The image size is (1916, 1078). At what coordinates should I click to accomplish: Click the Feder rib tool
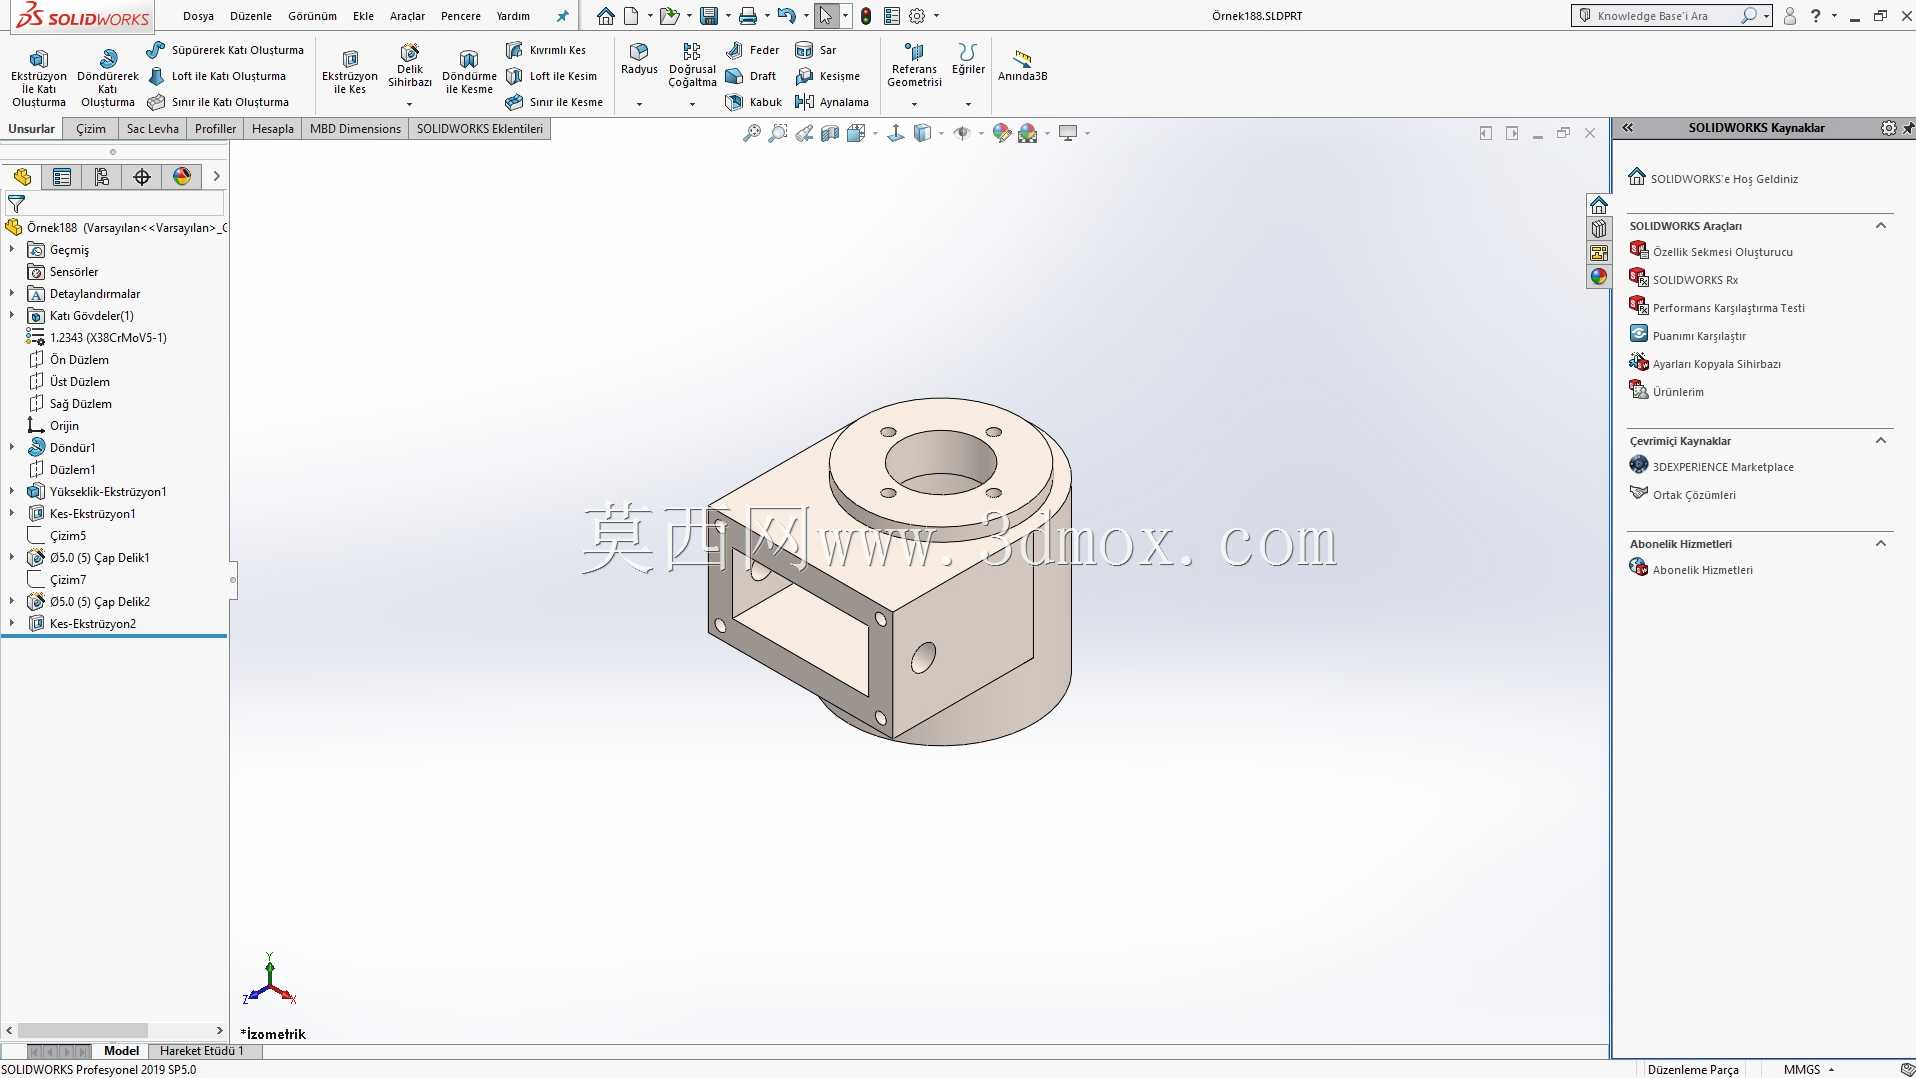[x=752, y=50]
